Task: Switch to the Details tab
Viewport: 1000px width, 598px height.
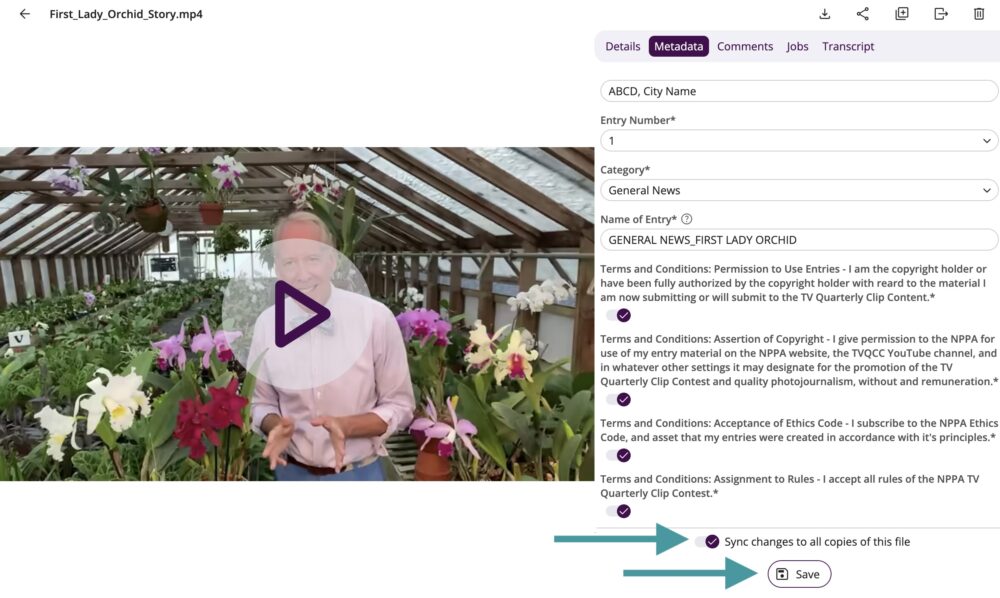Action: (622, 46)
